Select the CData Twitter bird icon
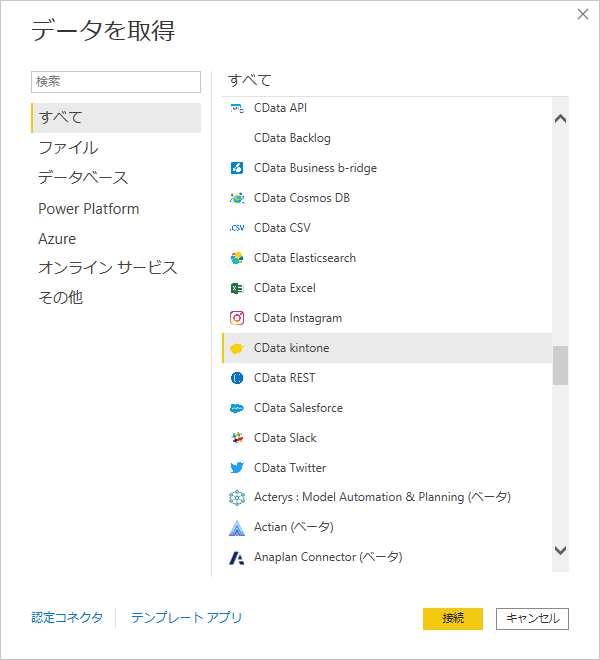The height and width of the screenshot is (660, 600). click(x=237, y=468)
